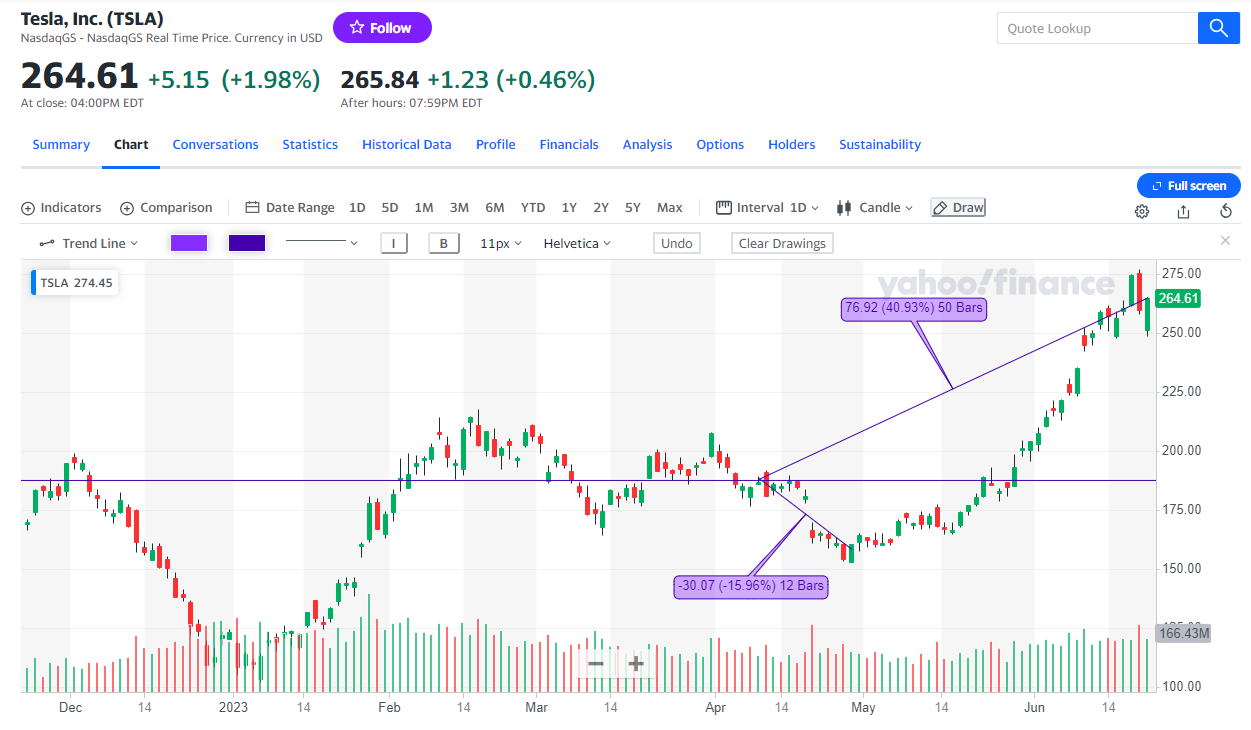Select the 5D range

click(x=390, y=208)
